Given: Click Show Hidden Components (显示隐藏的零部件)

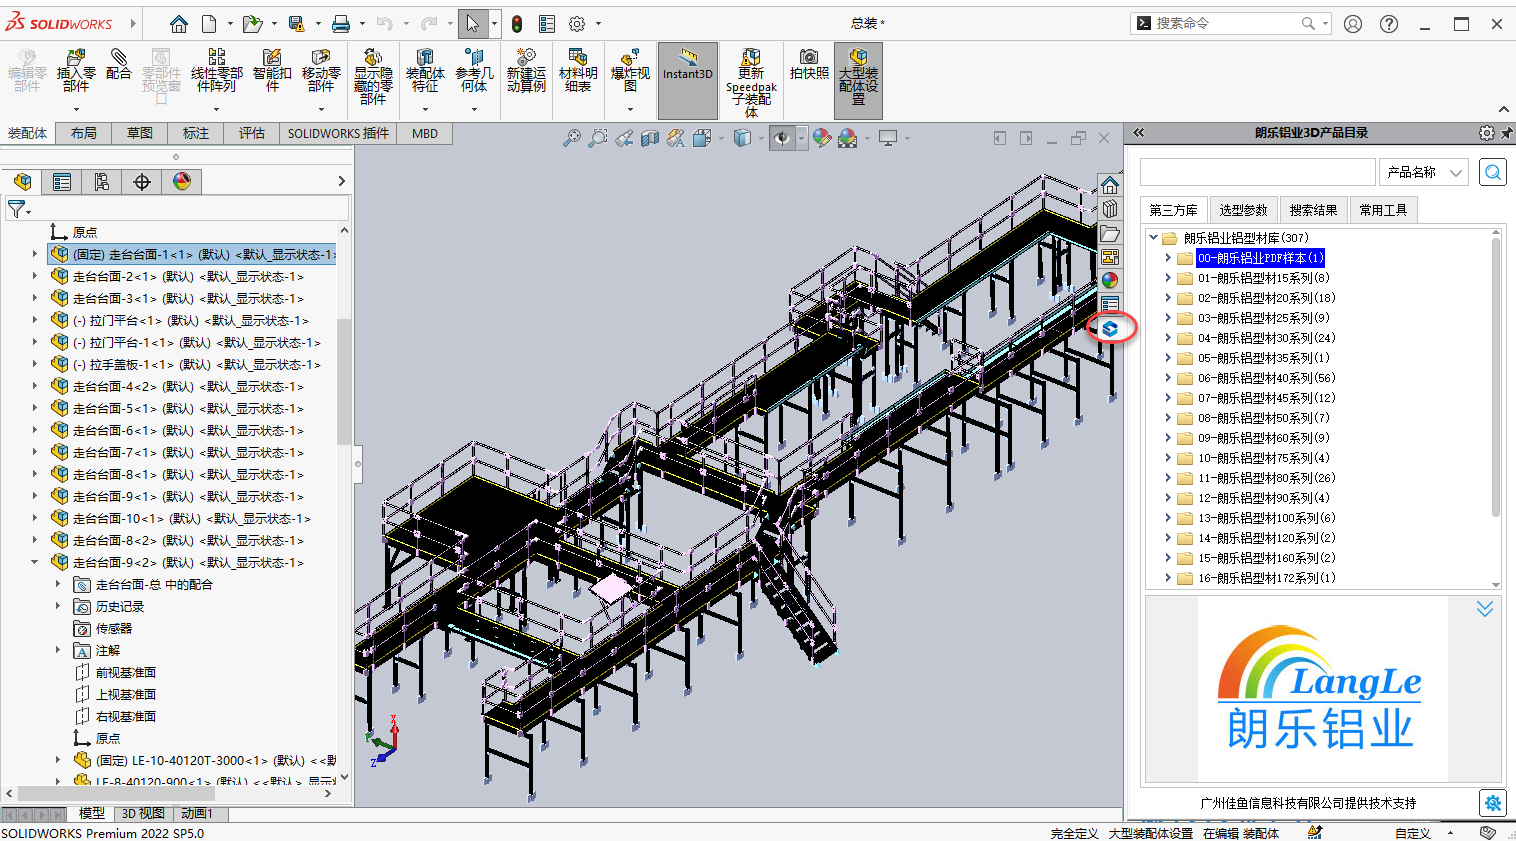Looking at the screenshot, I should pyautogui.click(x=373, y=76).
